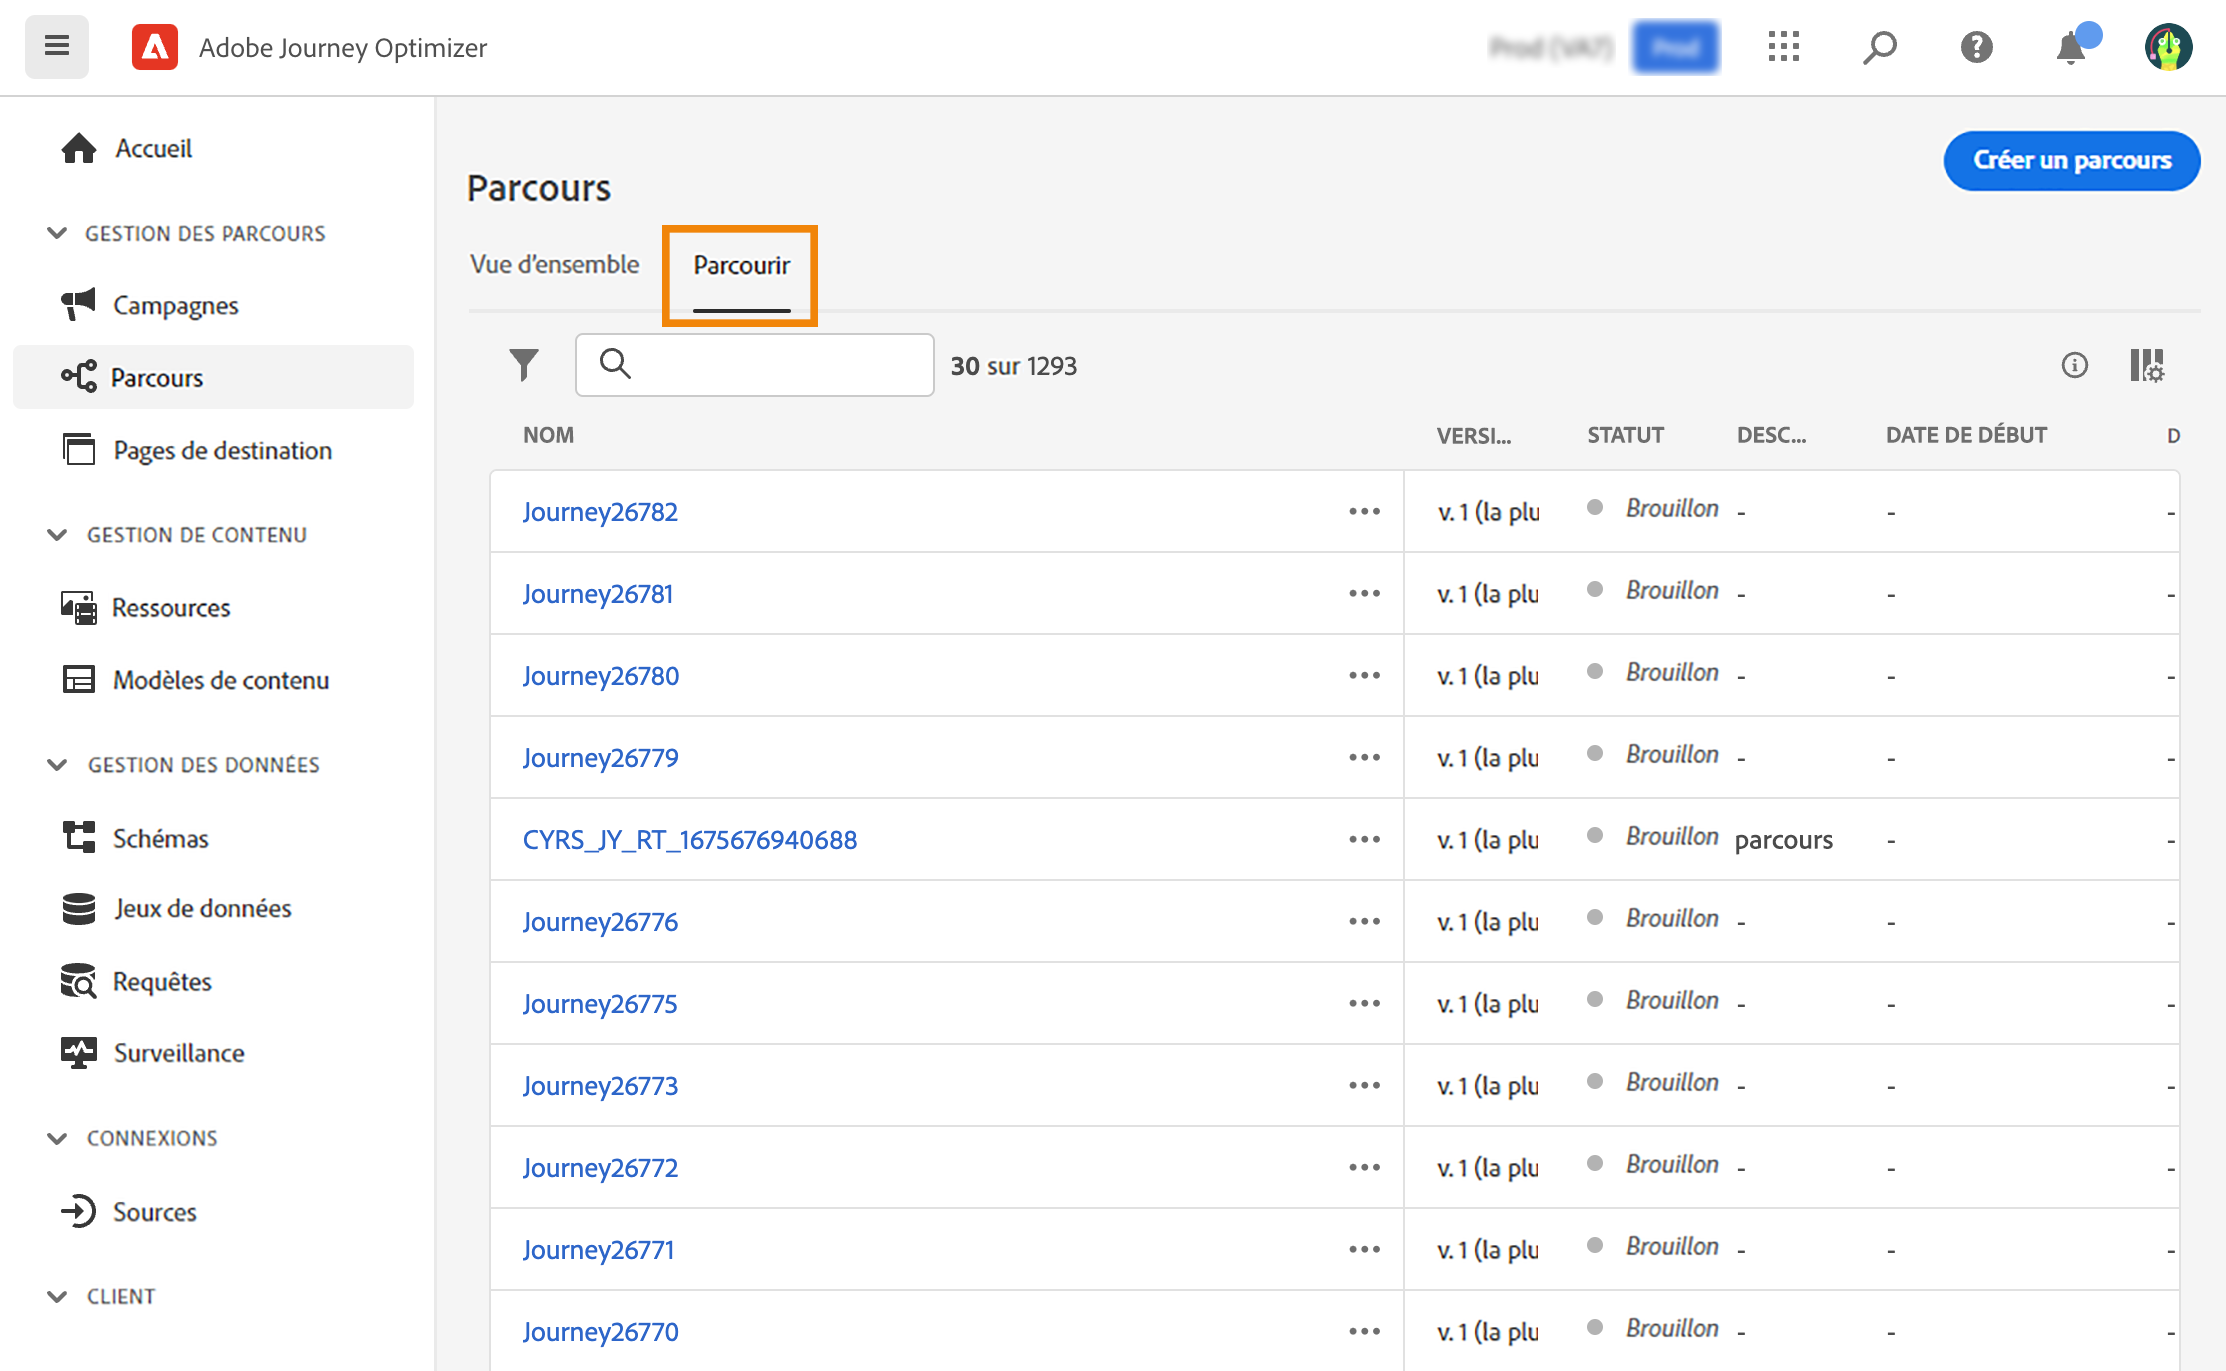Open more actions for Journey26782
Screen dimensions: 2226x1371
(x=1364, y=511)
